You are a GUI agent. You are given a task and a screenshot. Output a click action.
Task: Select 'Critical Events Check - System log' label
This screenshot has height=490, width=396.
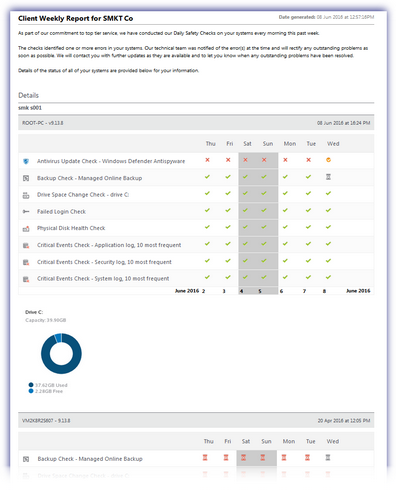pos(103,279)
